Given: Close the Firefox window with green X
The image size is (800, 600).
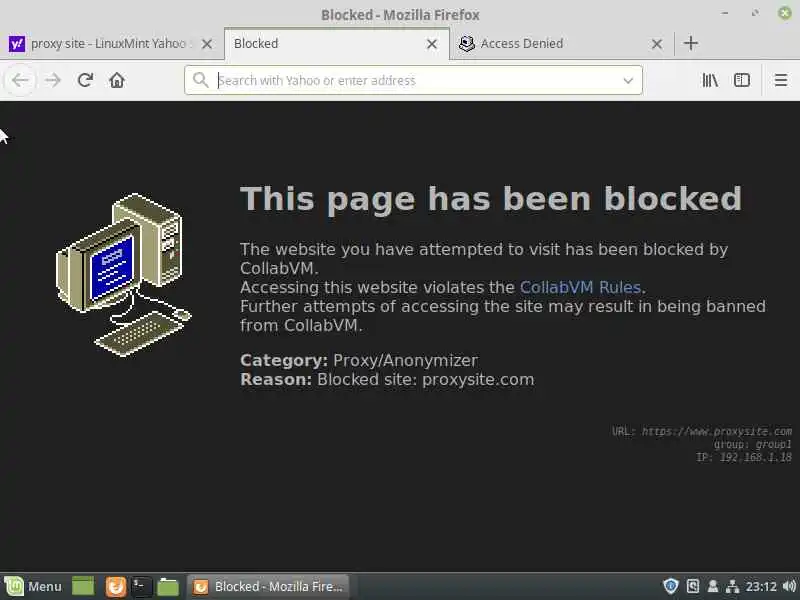Looking at the screenshot, I should [785, 13].
